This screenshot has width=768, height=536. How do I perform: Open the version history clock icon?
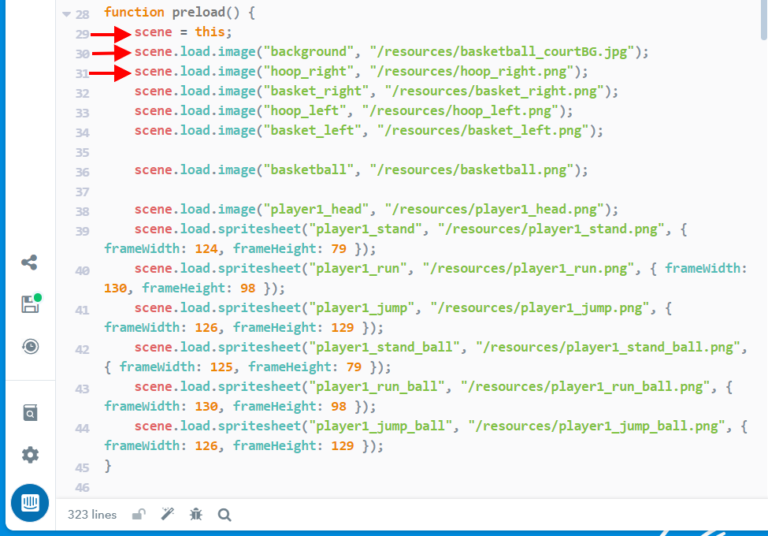click(29, 346)
